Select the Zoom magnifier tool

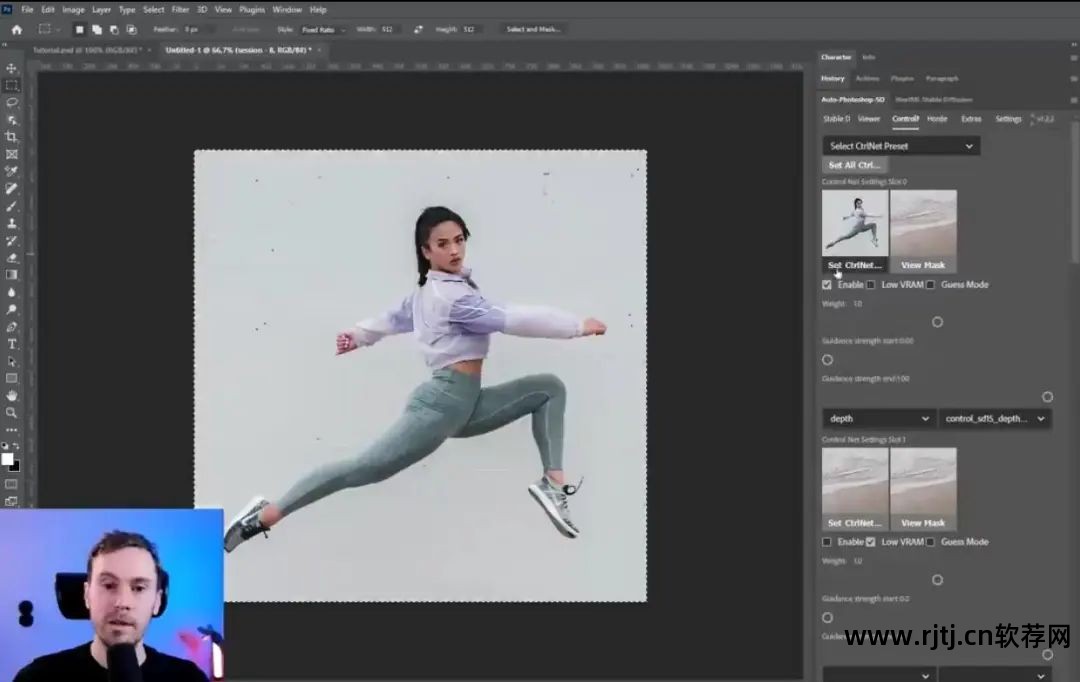point(12,412)
